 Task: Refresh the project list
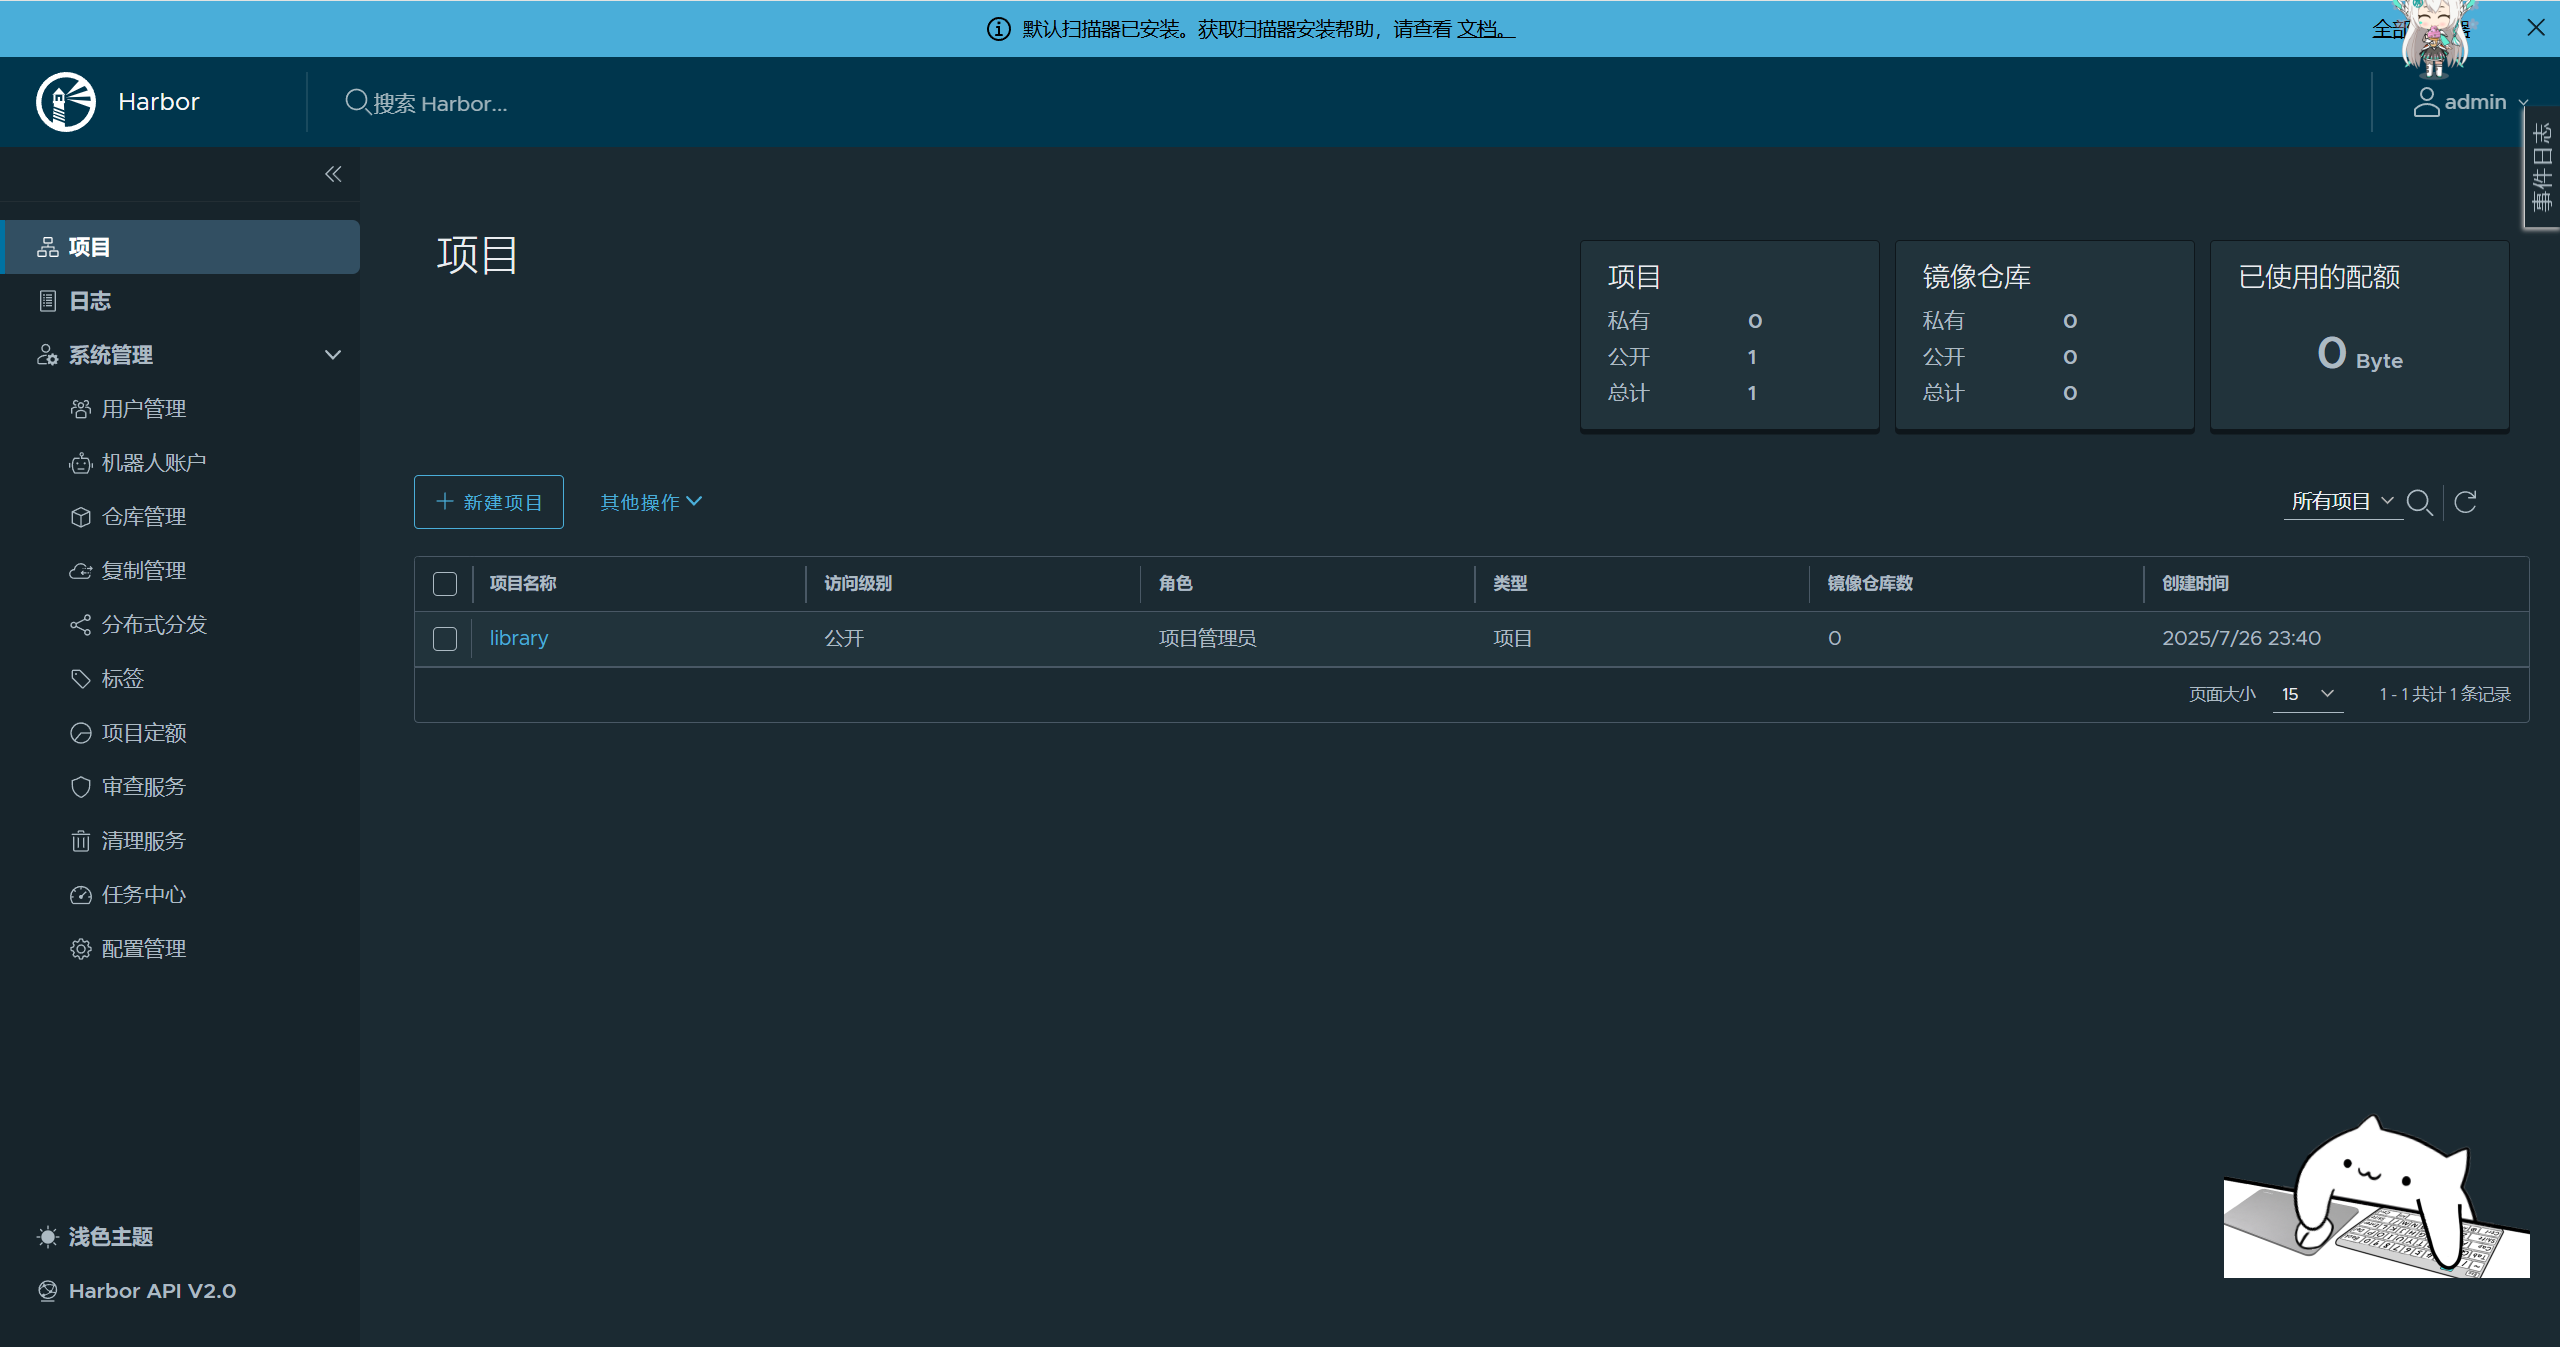pyautogui.click(x=2466, y=502)
